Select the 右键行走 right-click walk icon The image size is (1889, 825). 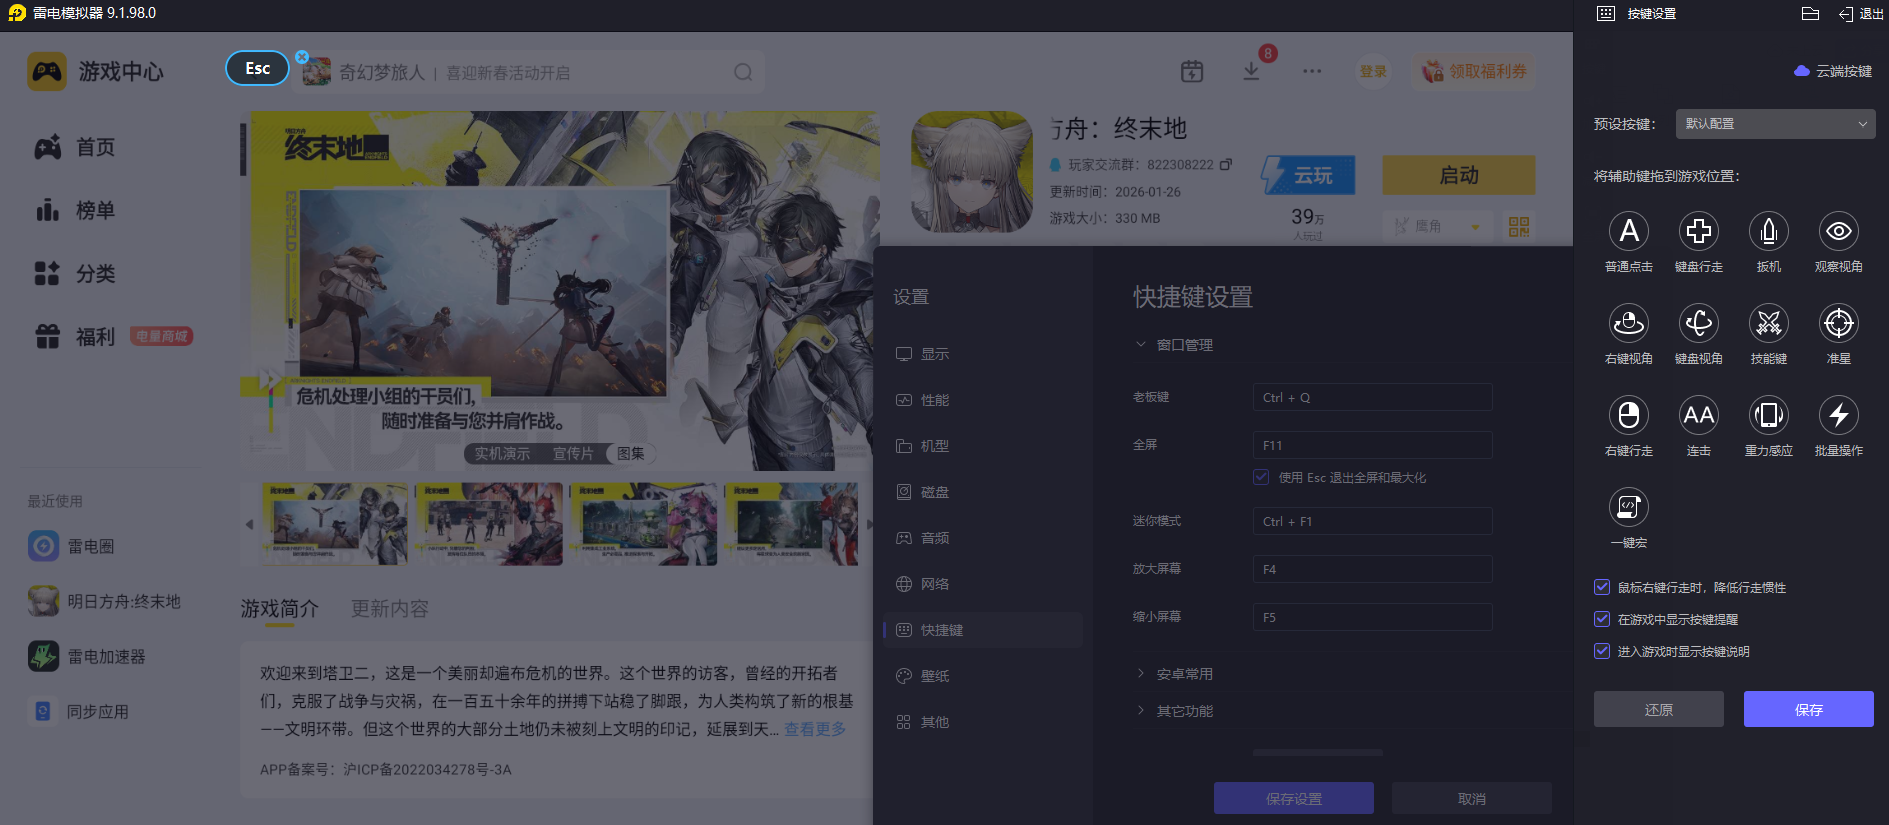[1629, 415]
